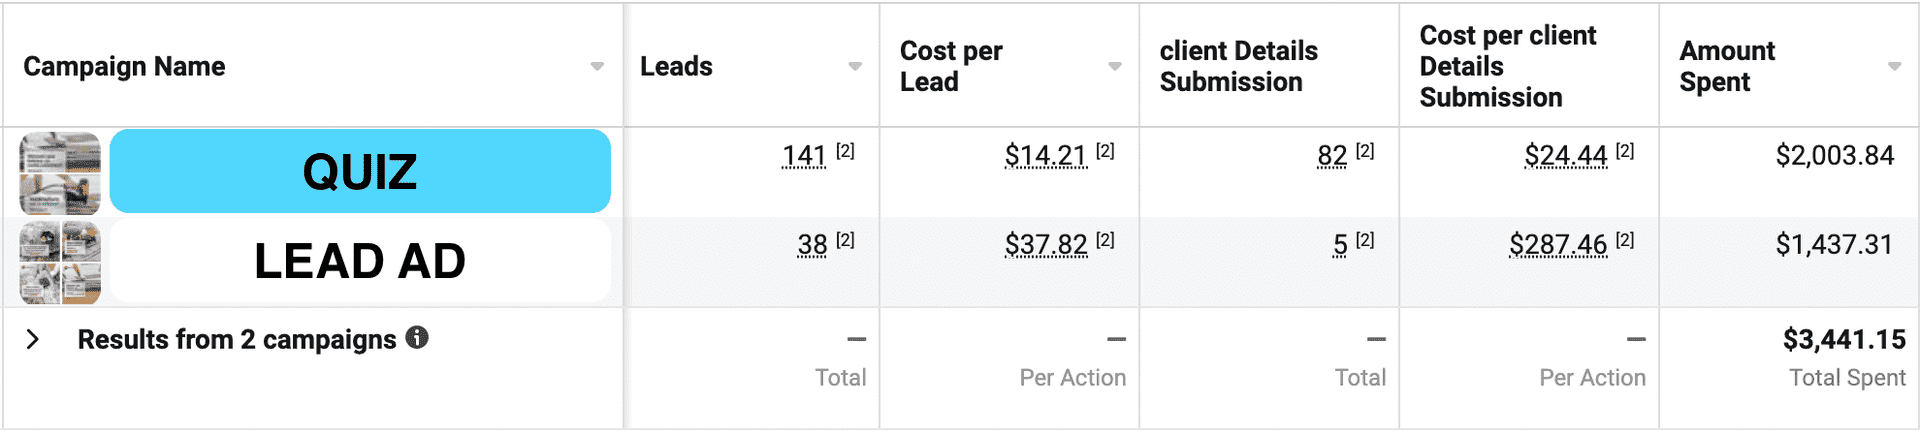
Task: Click the $287.46 cost per submission value
Action: [x=1558, y=245]
